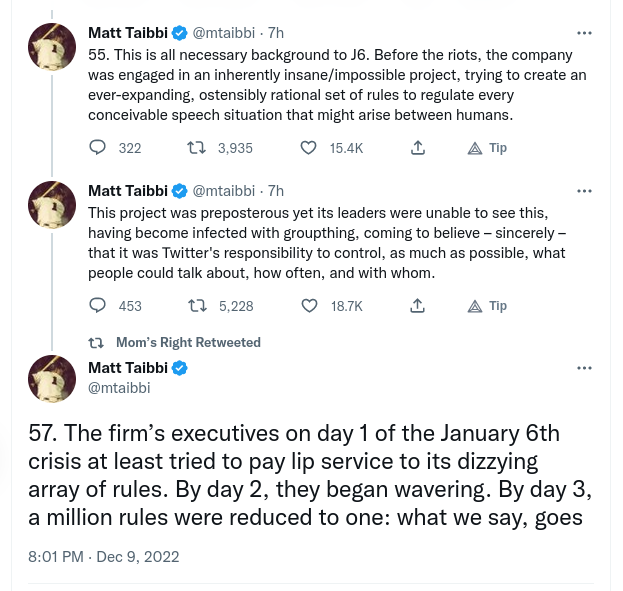The height and width of the screenshot is (591, 623).
Task: Retweet the tweet with 5,228 retweets
Action: pyautogui.click(x=198, y=306)
